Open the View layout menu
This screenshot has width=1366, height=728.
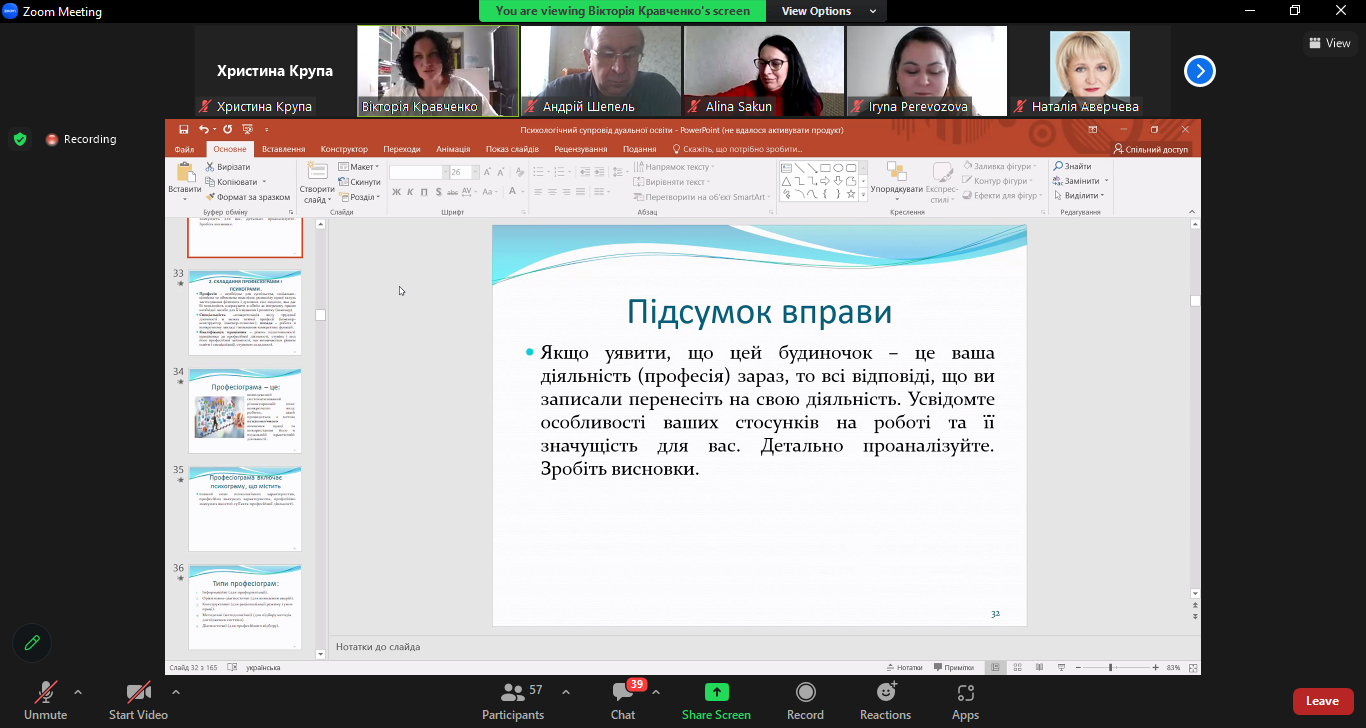tap(1330, 43)
